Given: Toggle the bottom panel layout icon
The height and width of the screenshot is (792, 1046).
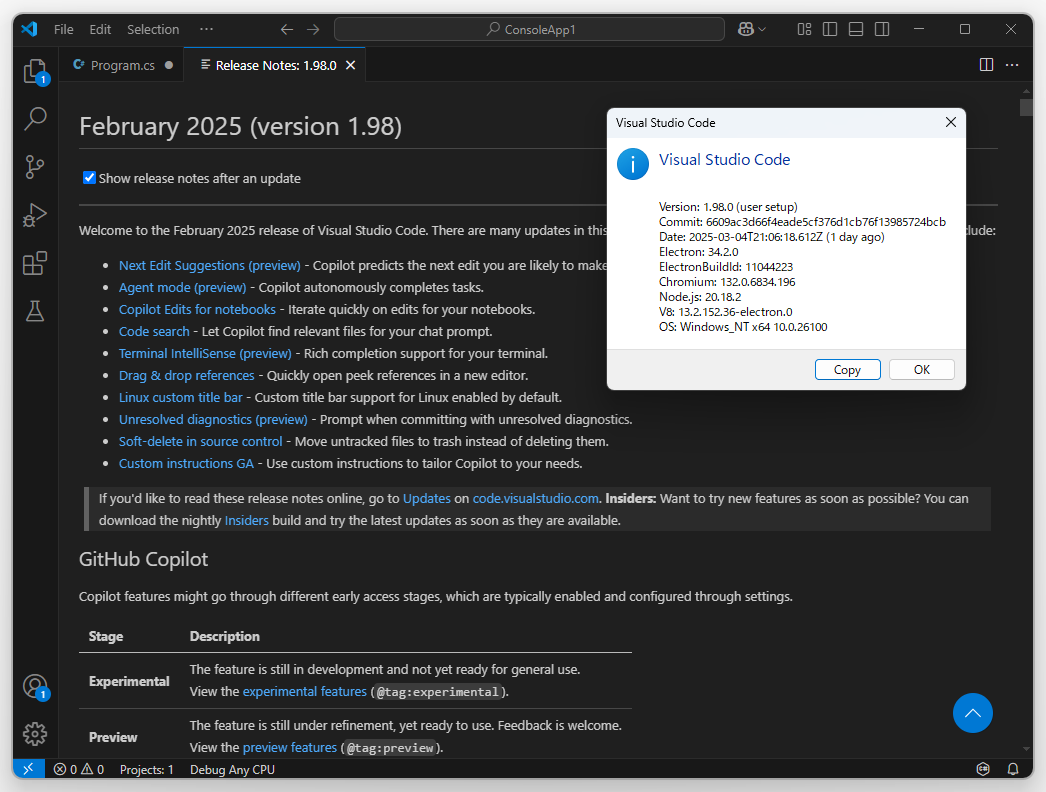Looking at the screenshot, I should pos(856,29).
